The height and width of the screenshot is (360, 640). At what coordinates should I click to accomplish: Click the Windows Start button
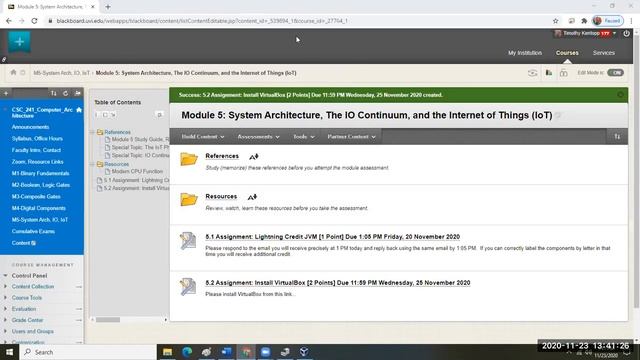click(x=9, y=352)
